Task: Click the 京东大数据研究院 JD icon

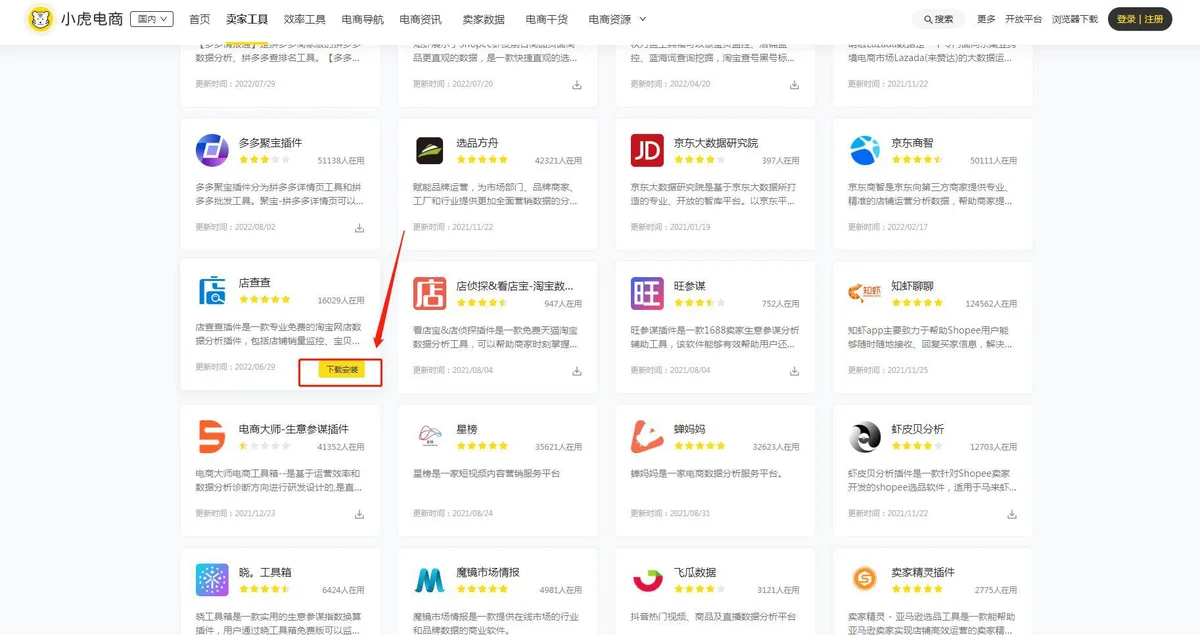Action: pyautogui.click(x=647, y=150)
